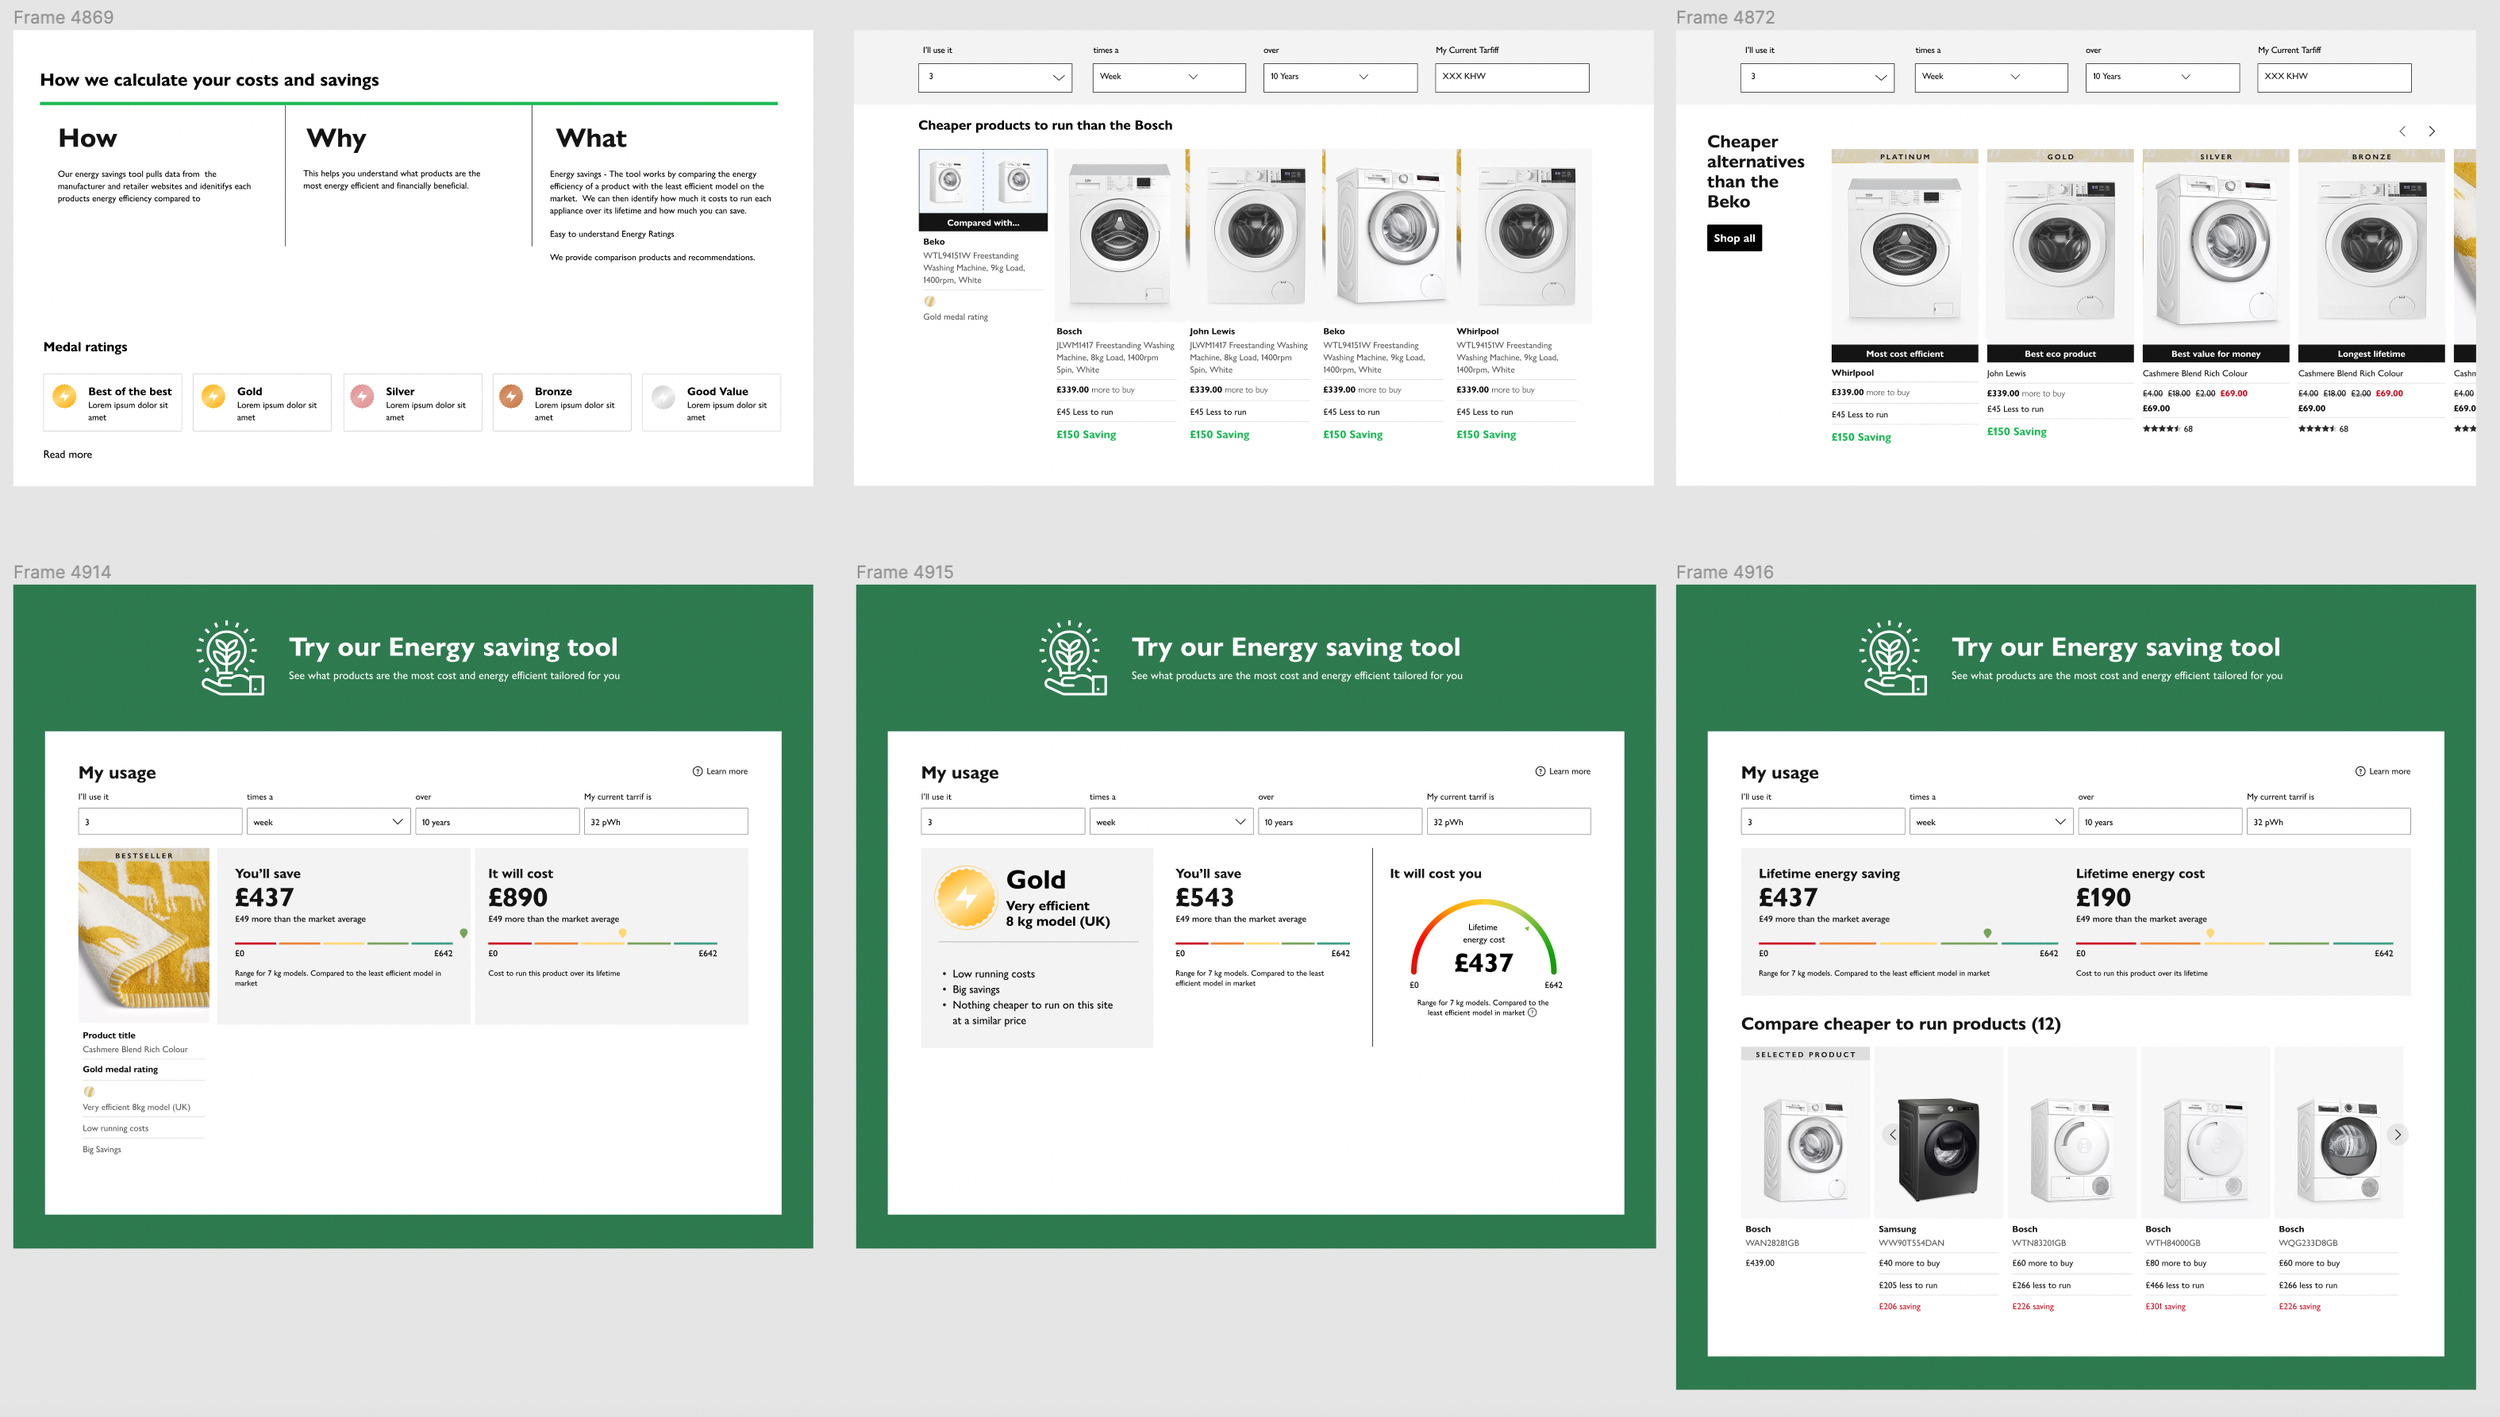Click the Learn more link in Frame 4915
This screenshot has width=2500, height=1417.
click(1568, 771)
